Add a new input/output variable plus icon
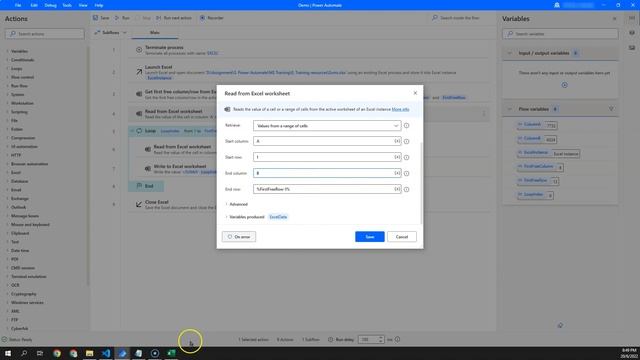The height and width of the screenshot is (360, 640). click(x=564, y=85)
